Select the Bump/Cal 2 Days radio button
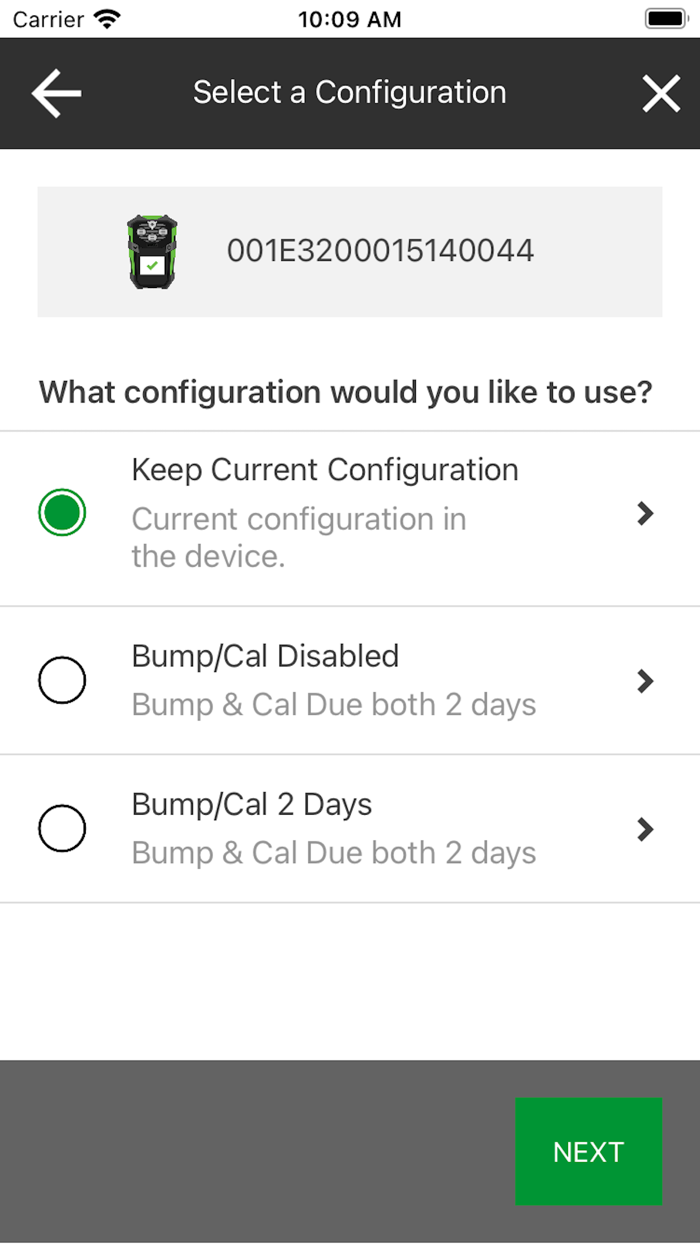 point(62,829)
